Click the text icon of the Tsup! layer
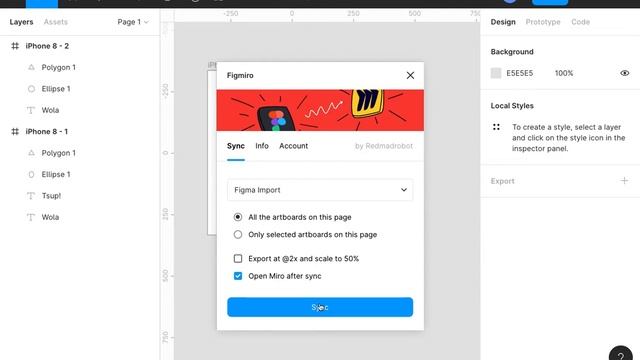Screen dimensions: 640x360 point(31,196)
